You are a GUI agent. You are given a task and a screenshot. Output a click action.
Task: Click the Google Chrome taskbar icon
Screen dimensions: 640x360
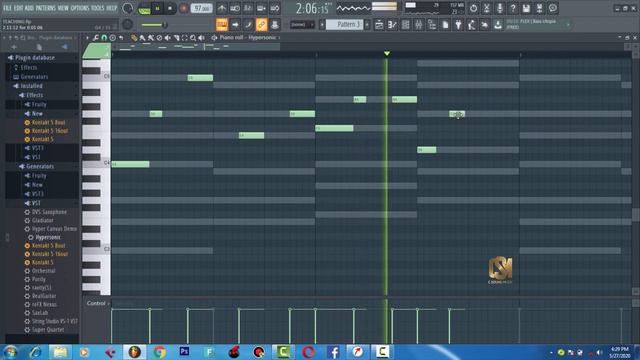point(160,352)
